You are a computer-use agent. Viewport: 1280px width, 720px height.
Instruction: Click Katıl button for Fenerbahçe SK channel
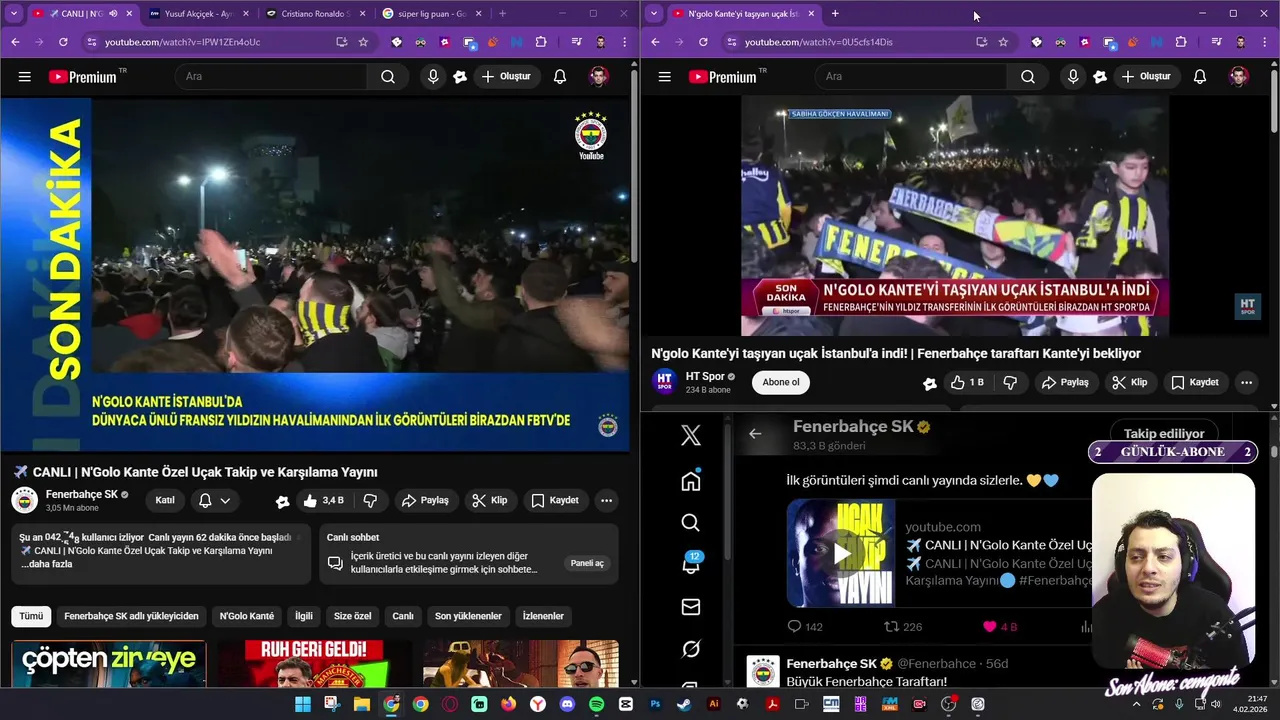[x=165, y=500]
